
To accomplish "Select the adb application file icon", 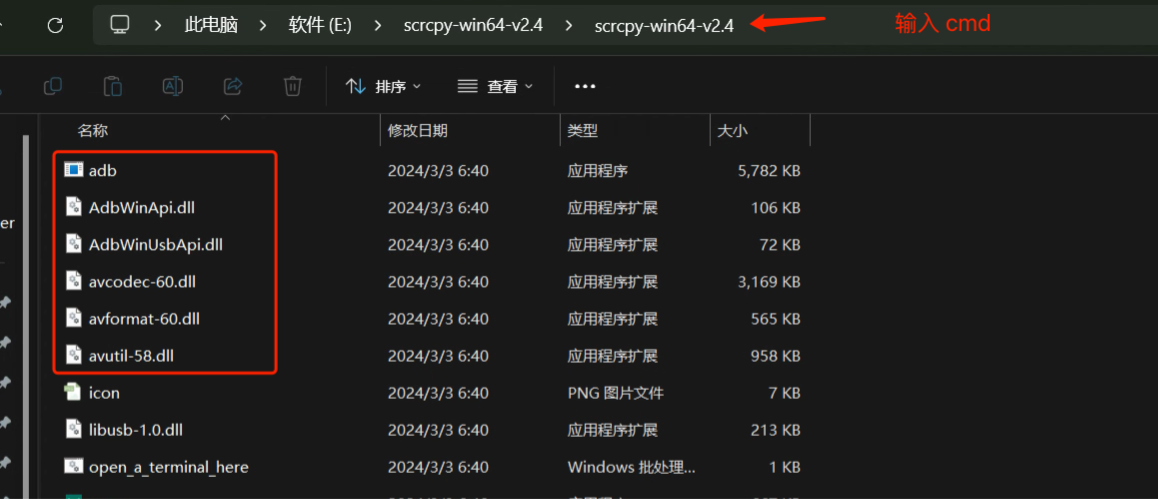I will pyautogui.click(x=73, y=170).
